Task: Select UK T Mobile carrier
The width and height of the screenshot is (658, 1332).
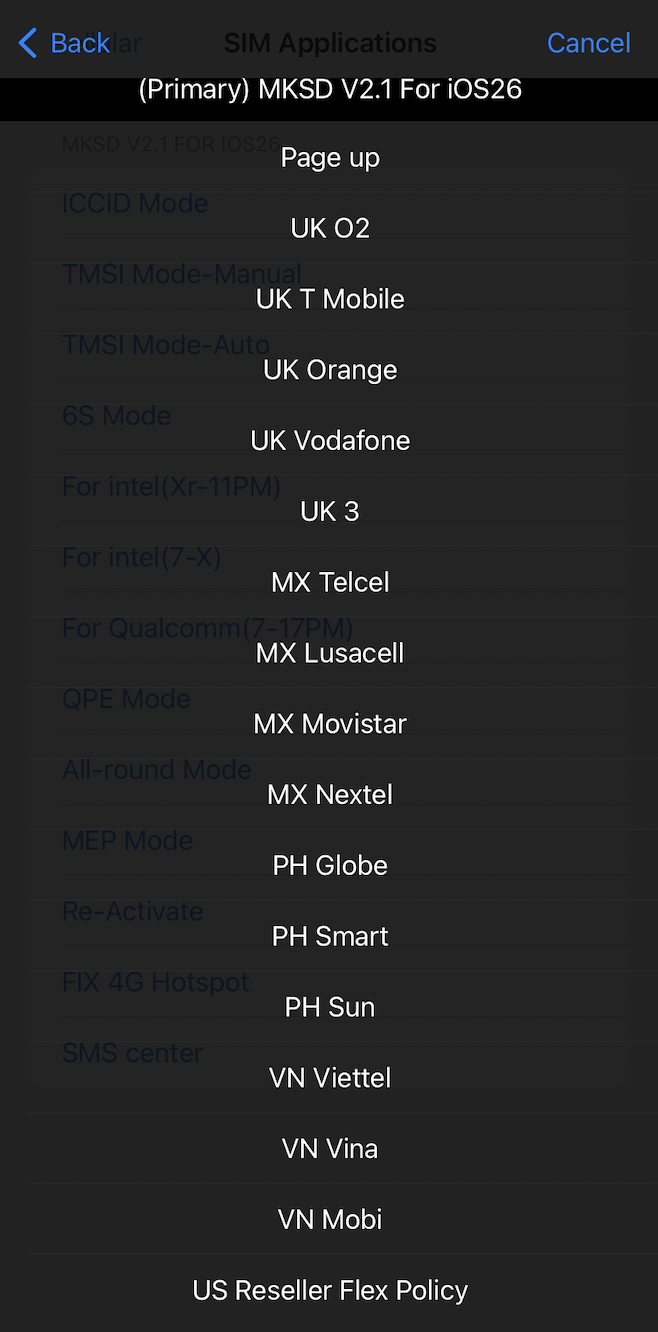Action: (330, 299)
